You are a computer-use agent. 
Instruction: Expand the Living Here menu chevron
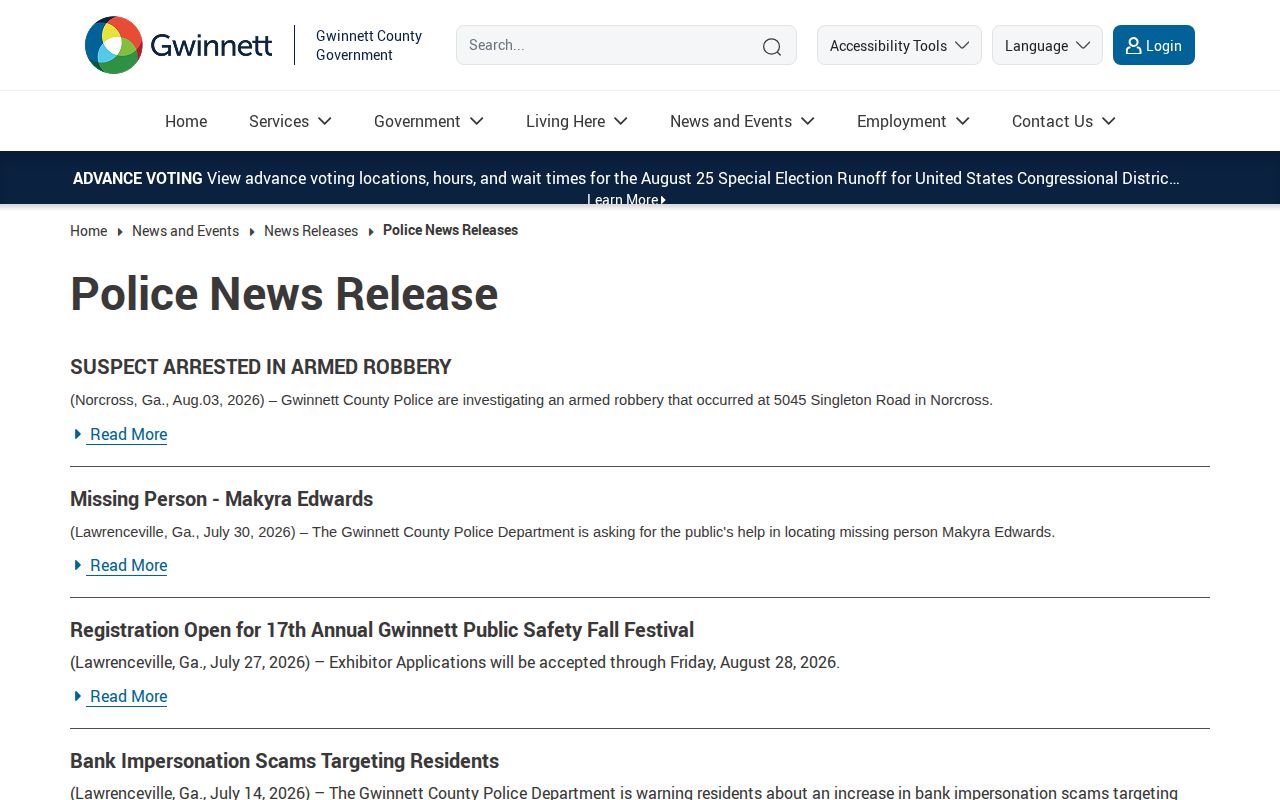click(621, 121)
